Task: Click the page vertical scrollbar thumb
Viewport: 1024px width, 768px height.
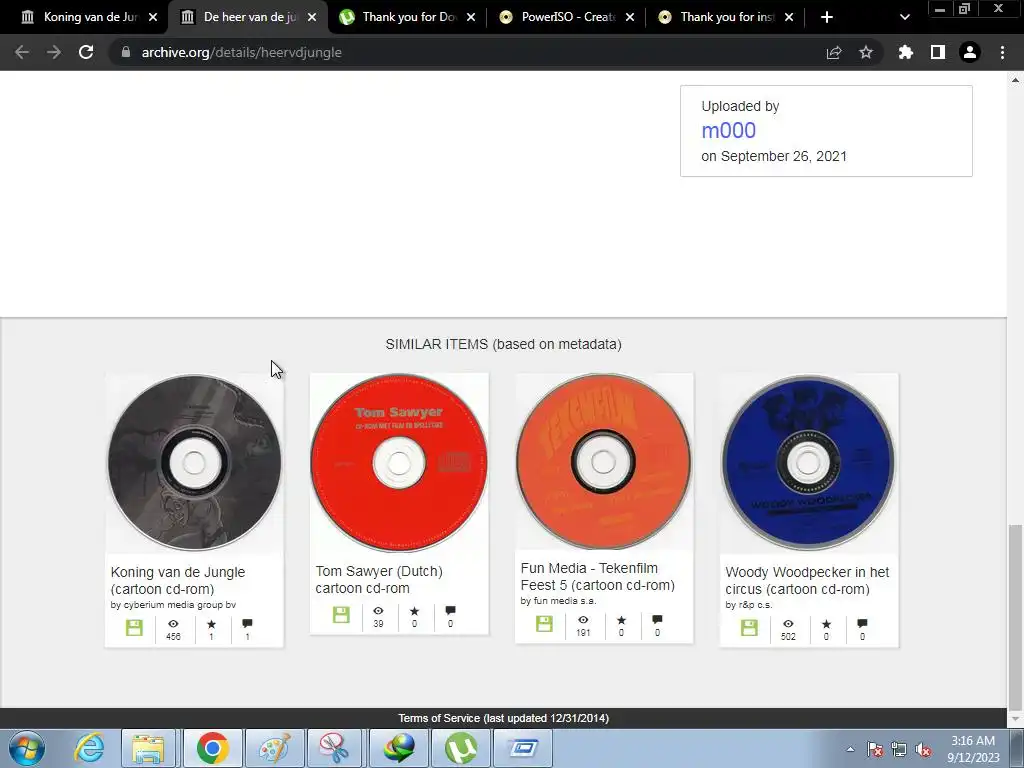Action: (1015, 617)
